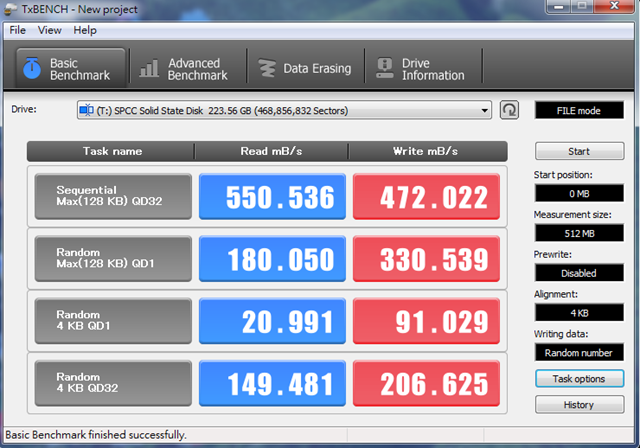Click the drive icon in Drive dropdown

(87, 110)
